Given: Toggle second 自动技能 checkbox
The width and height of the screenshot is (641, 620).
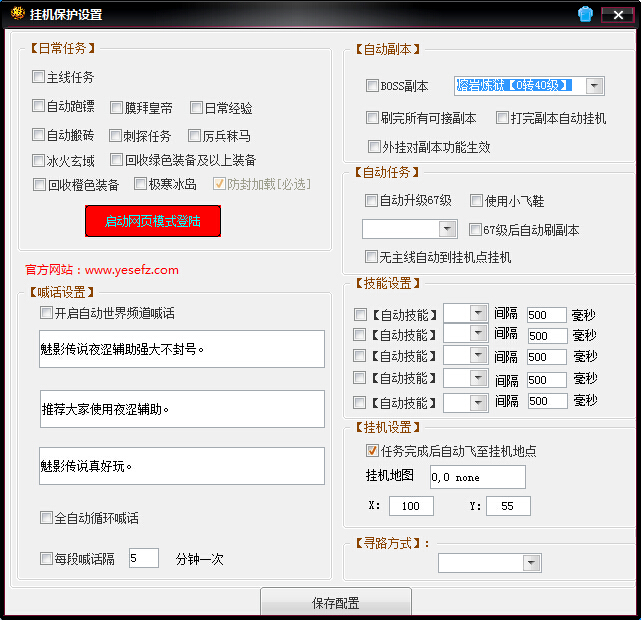Looking at the screenshot, I should [359, 335].
